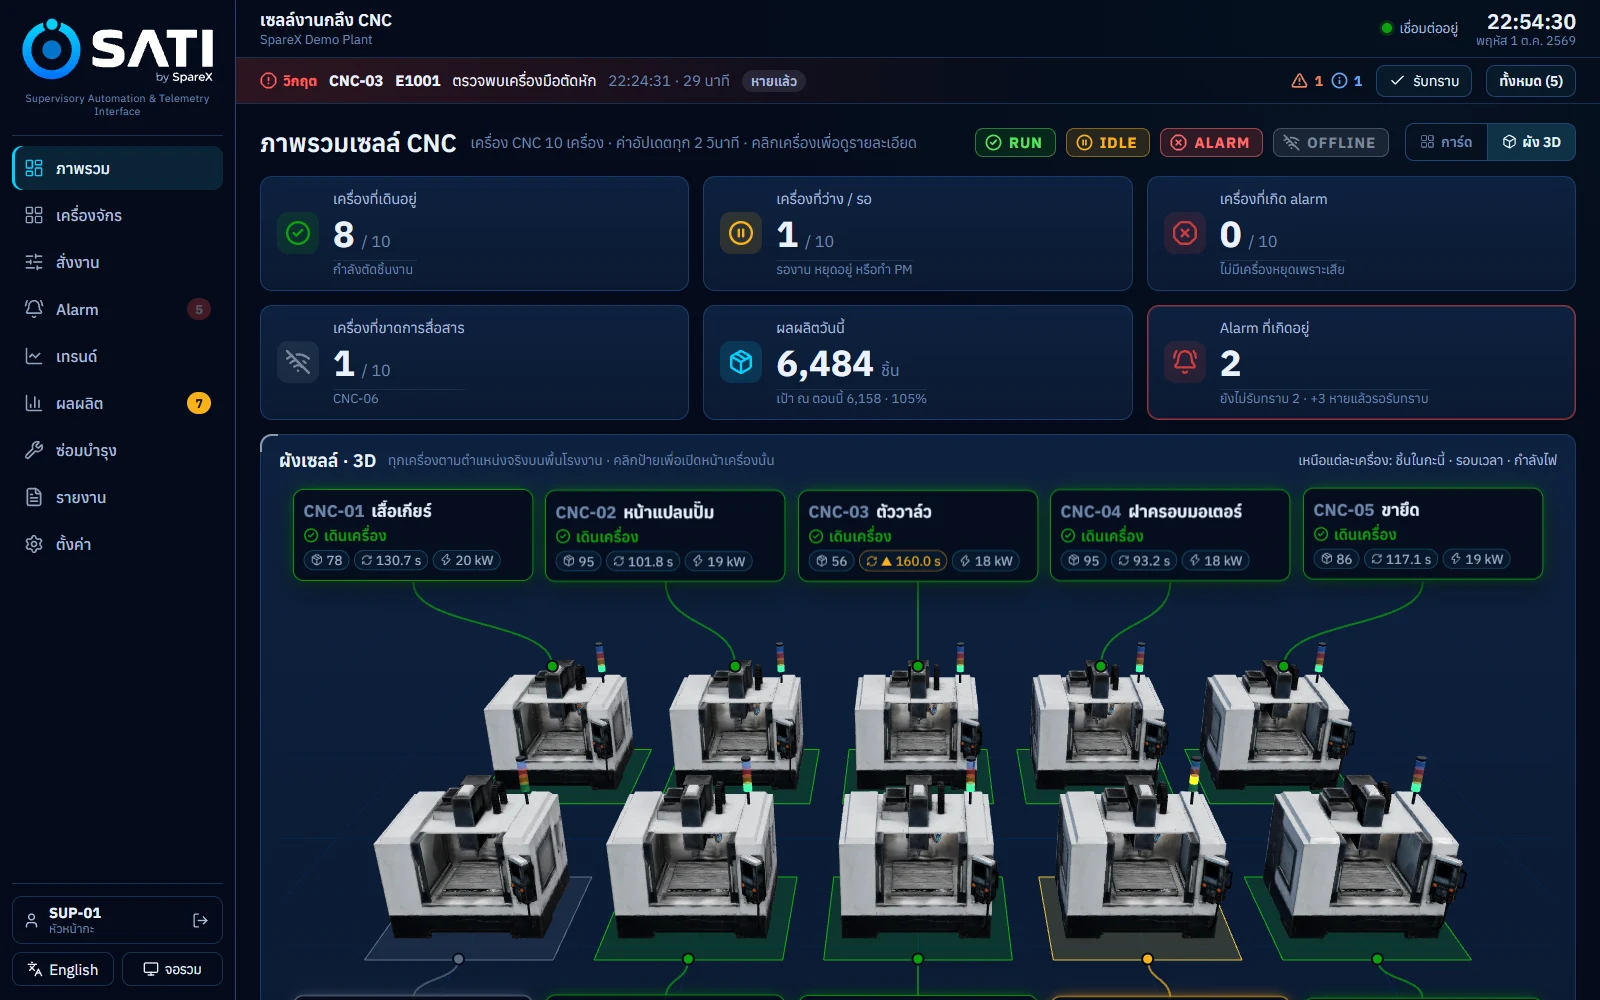Acknowledge alarm with รับทราบ button
Viewport: 1600px width, 1000px height.
[x=1424, y=81]
